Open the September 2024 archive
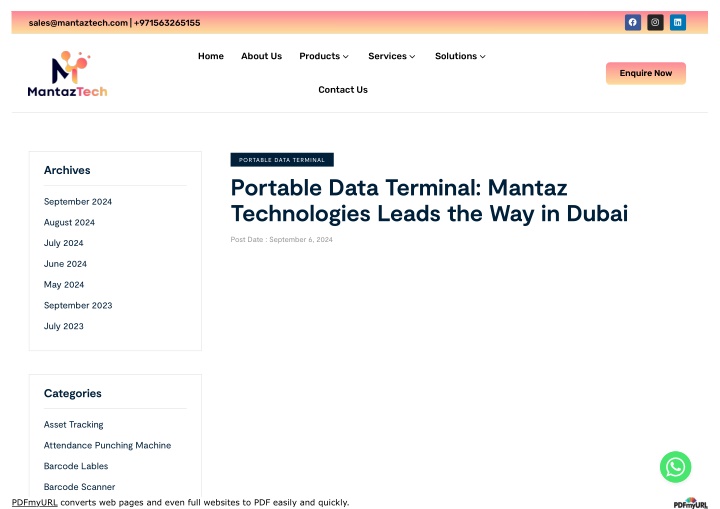 tap(78, 201)
